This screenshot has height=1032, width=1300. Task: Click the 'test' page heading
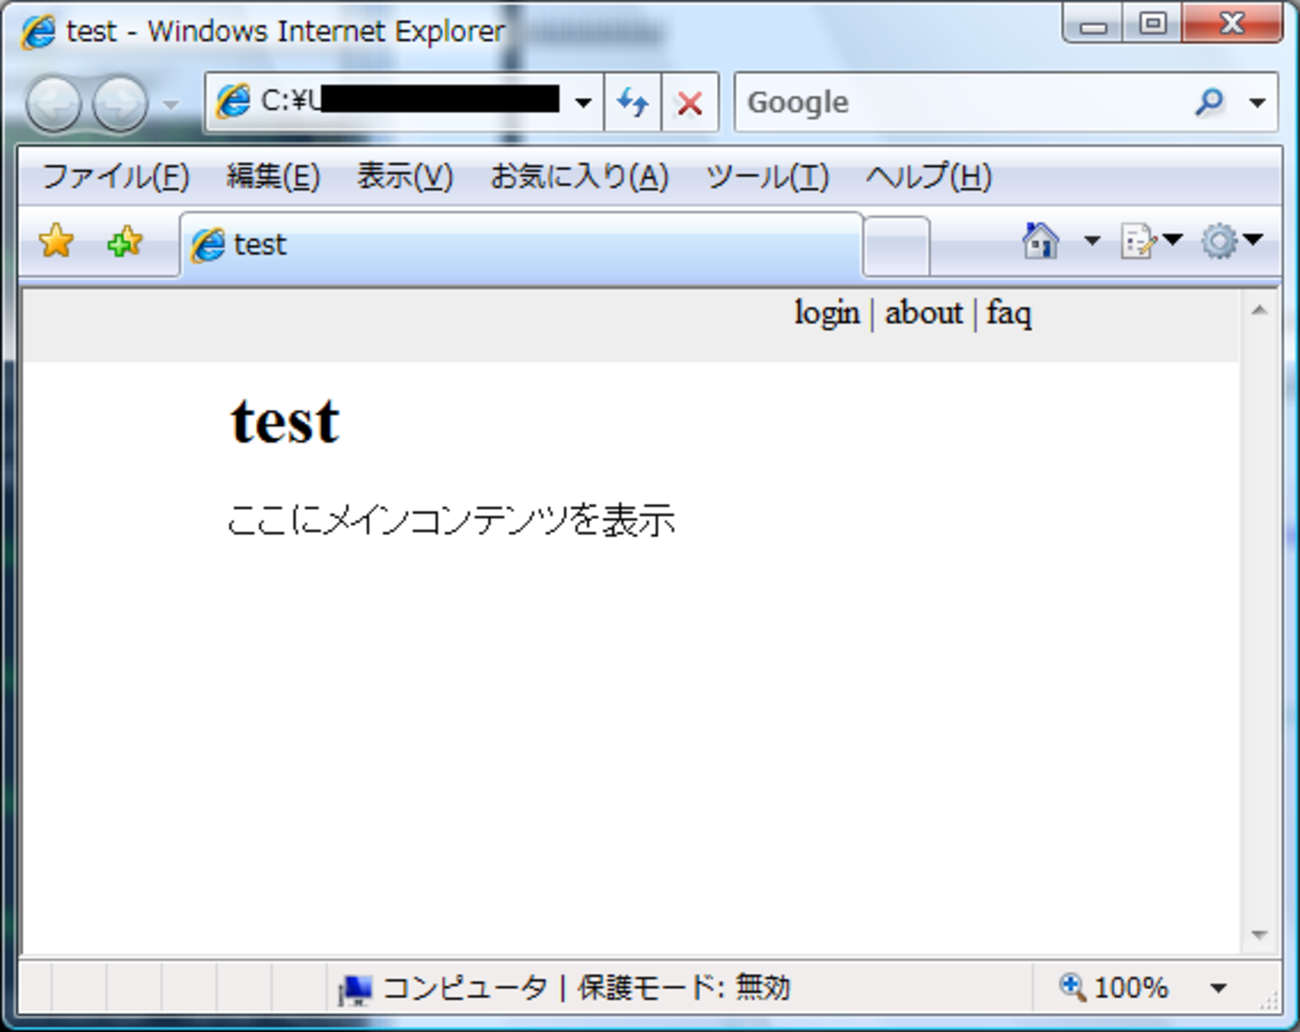(x=285, y=420)
